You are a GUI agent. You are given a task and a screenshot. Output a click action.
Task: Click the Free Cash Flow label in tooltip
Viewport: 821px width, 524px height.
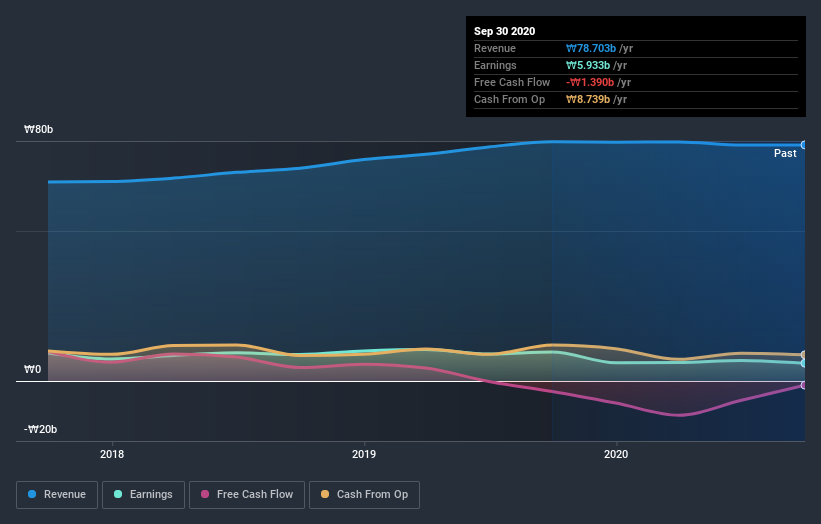512,83
